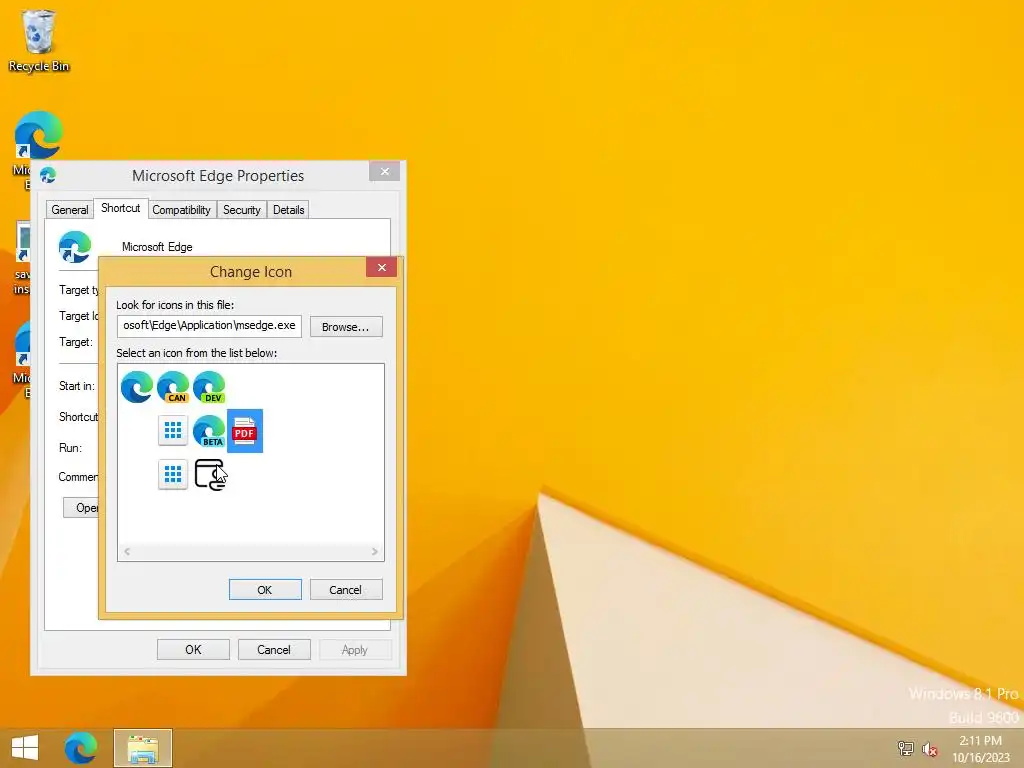This screenshot has width=1024, height=768.
Task: Close the Change Icon dialog
Action: pyautogui.click(x=381, y=267)
